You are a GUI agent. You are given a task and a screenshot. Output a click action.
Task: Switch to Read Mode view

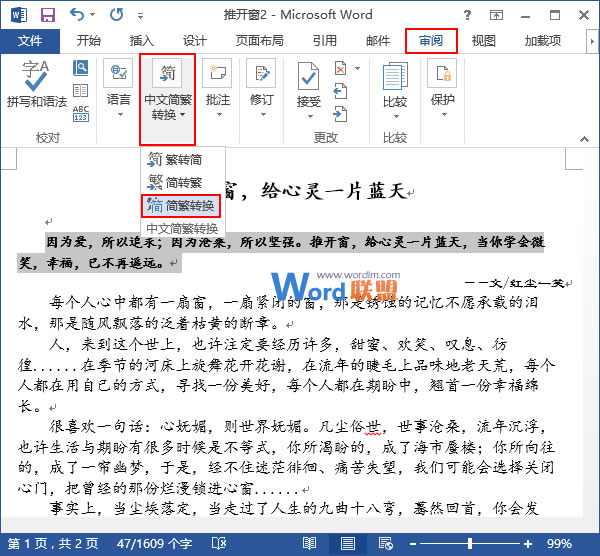309,543
